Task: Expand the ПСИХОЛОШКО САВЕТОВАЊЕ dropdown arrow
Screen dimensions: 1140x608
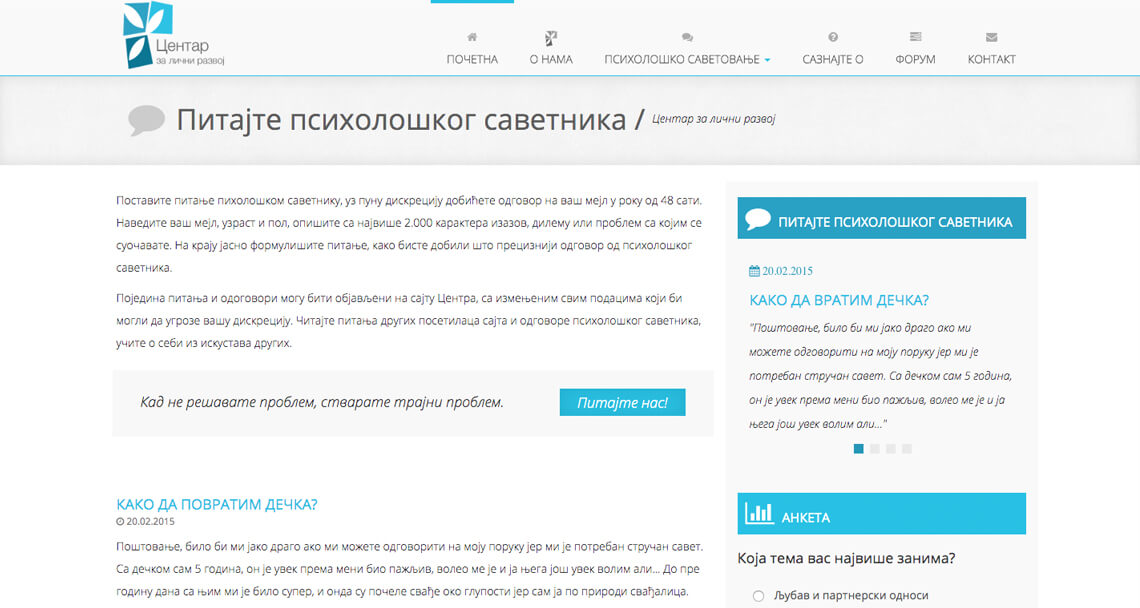Action: (767, 60)
